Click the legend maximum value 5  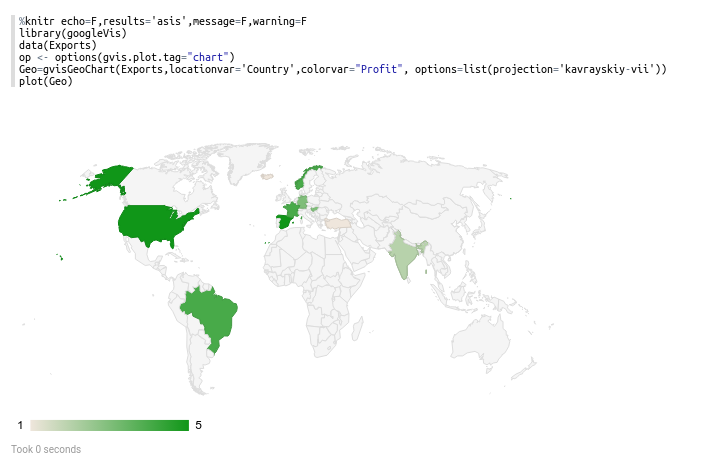(198, 425)
